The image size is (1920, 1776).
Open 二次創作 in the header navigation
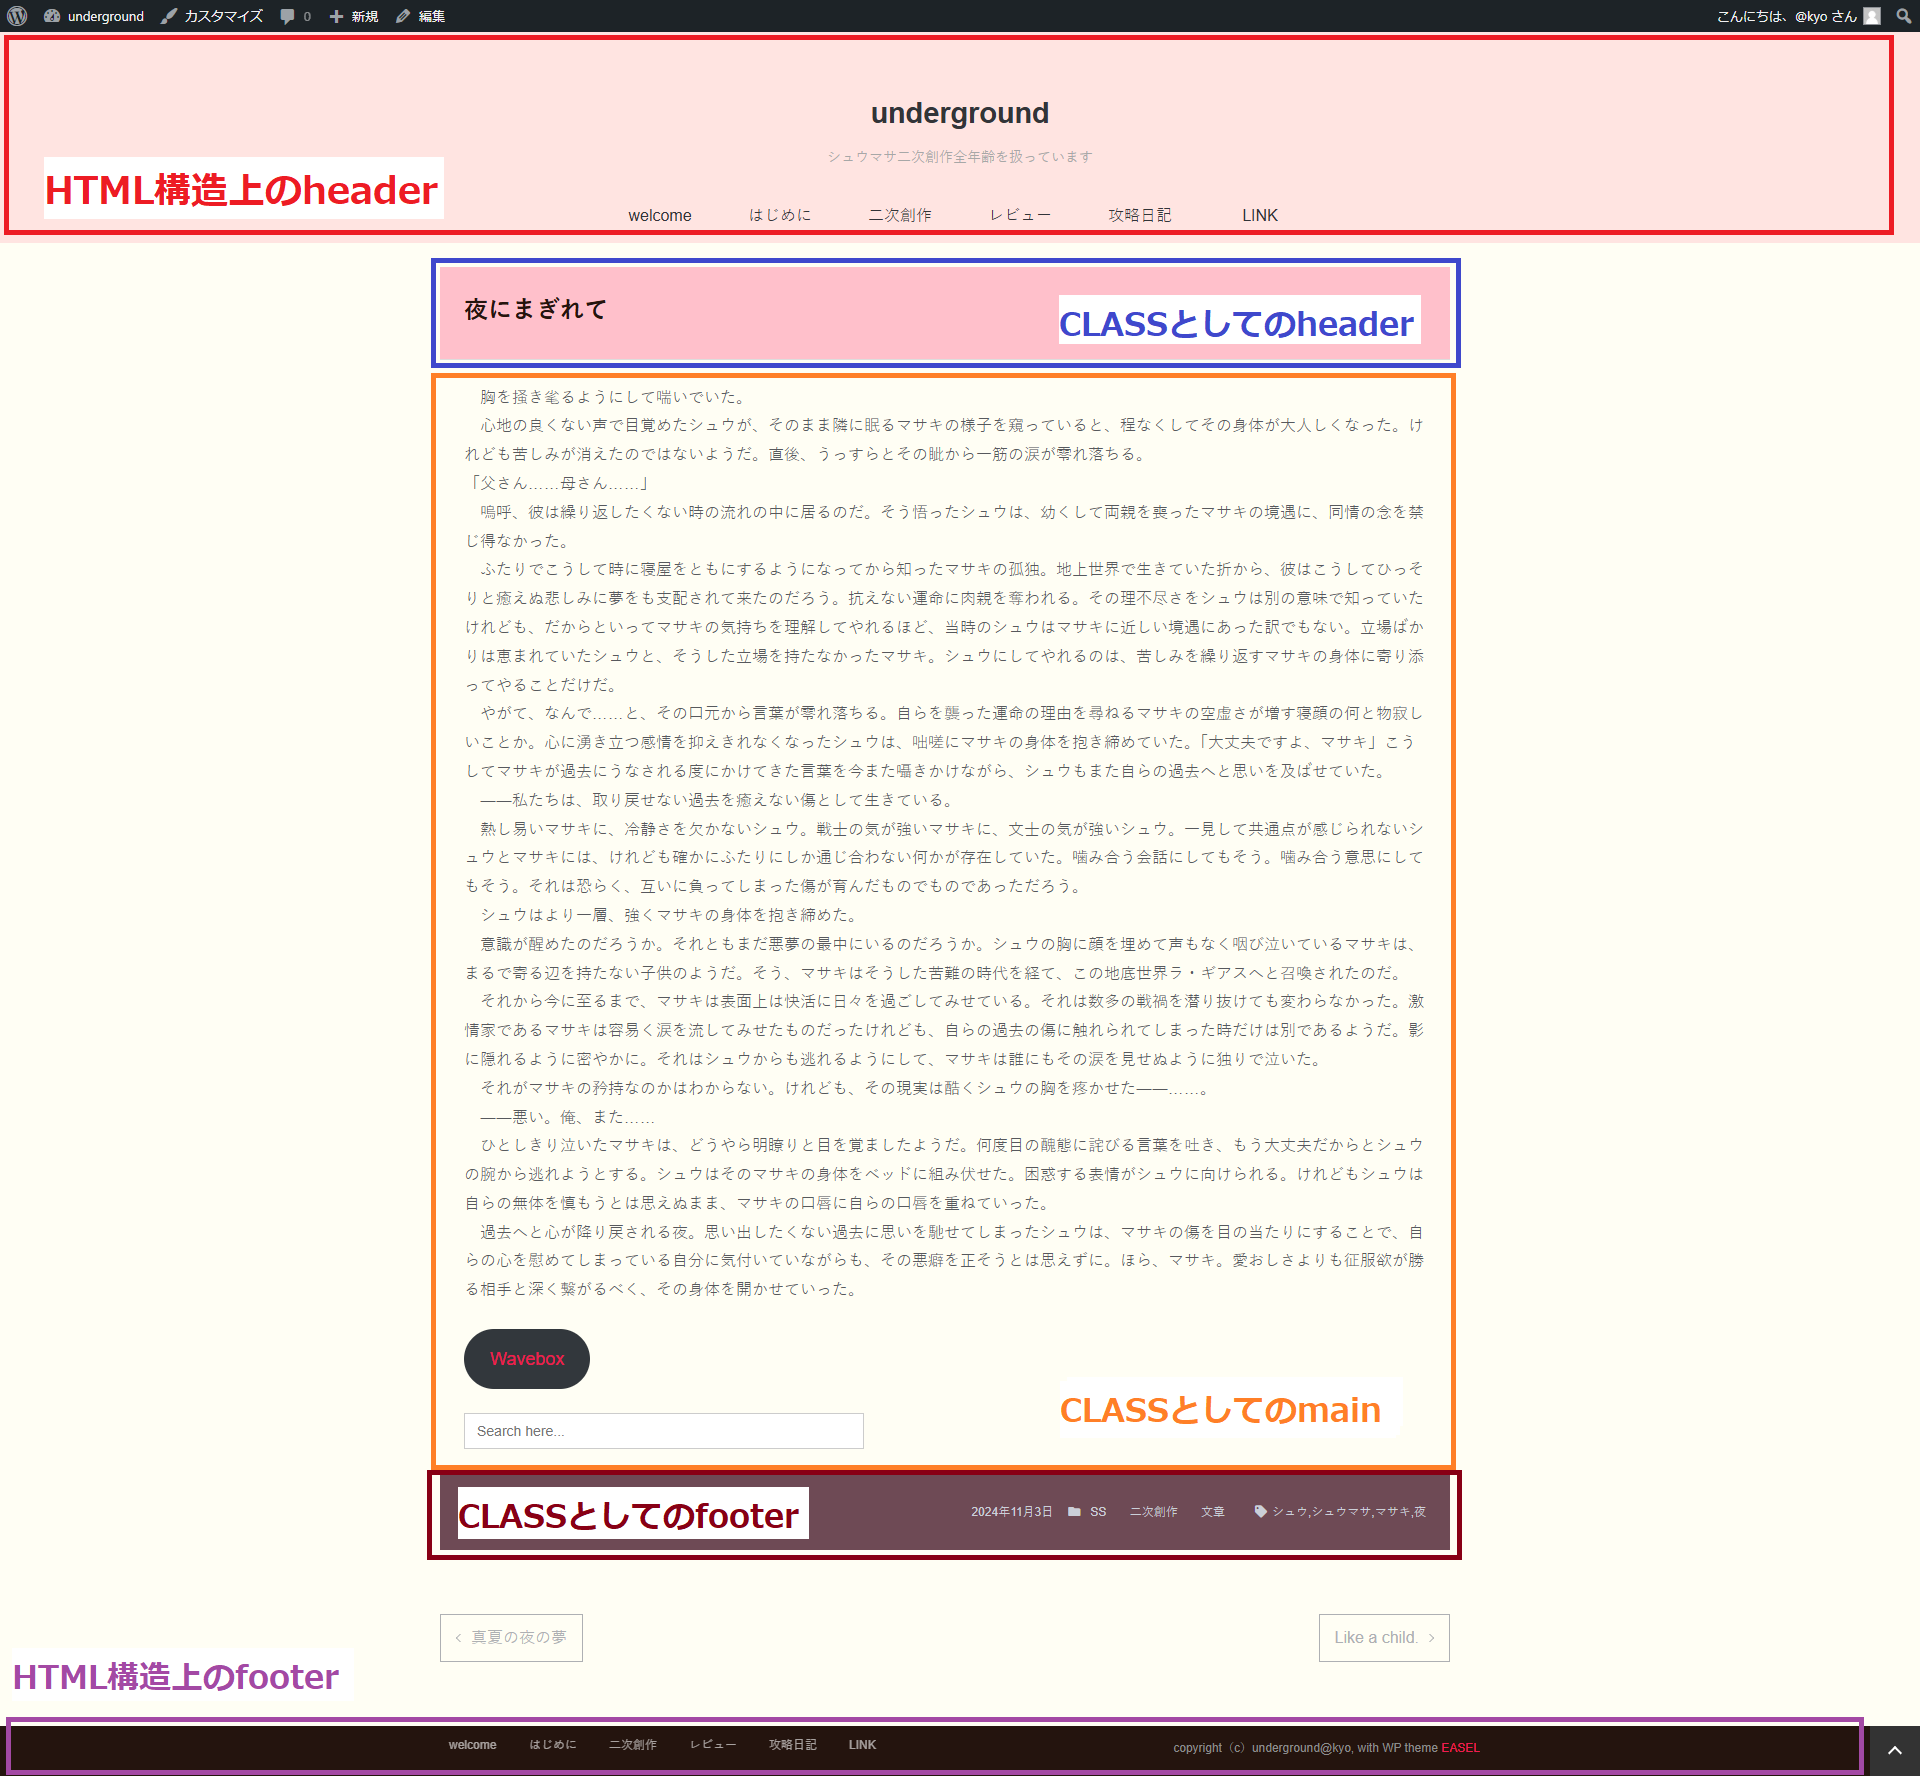coord(899,215)
